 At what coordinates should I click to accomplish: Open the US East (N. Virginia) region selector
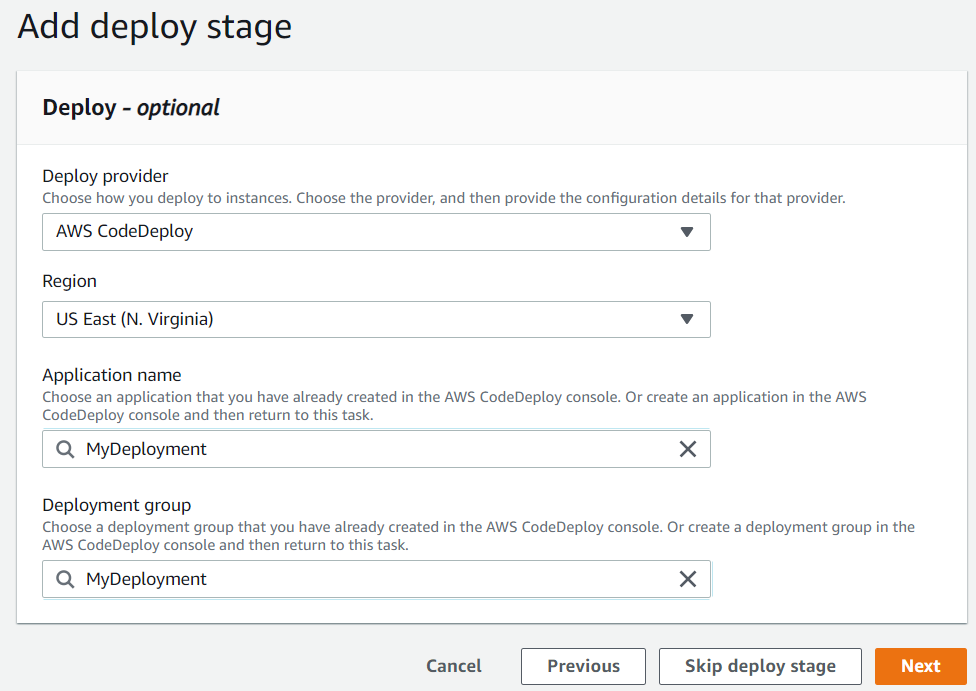pos(376,319)
